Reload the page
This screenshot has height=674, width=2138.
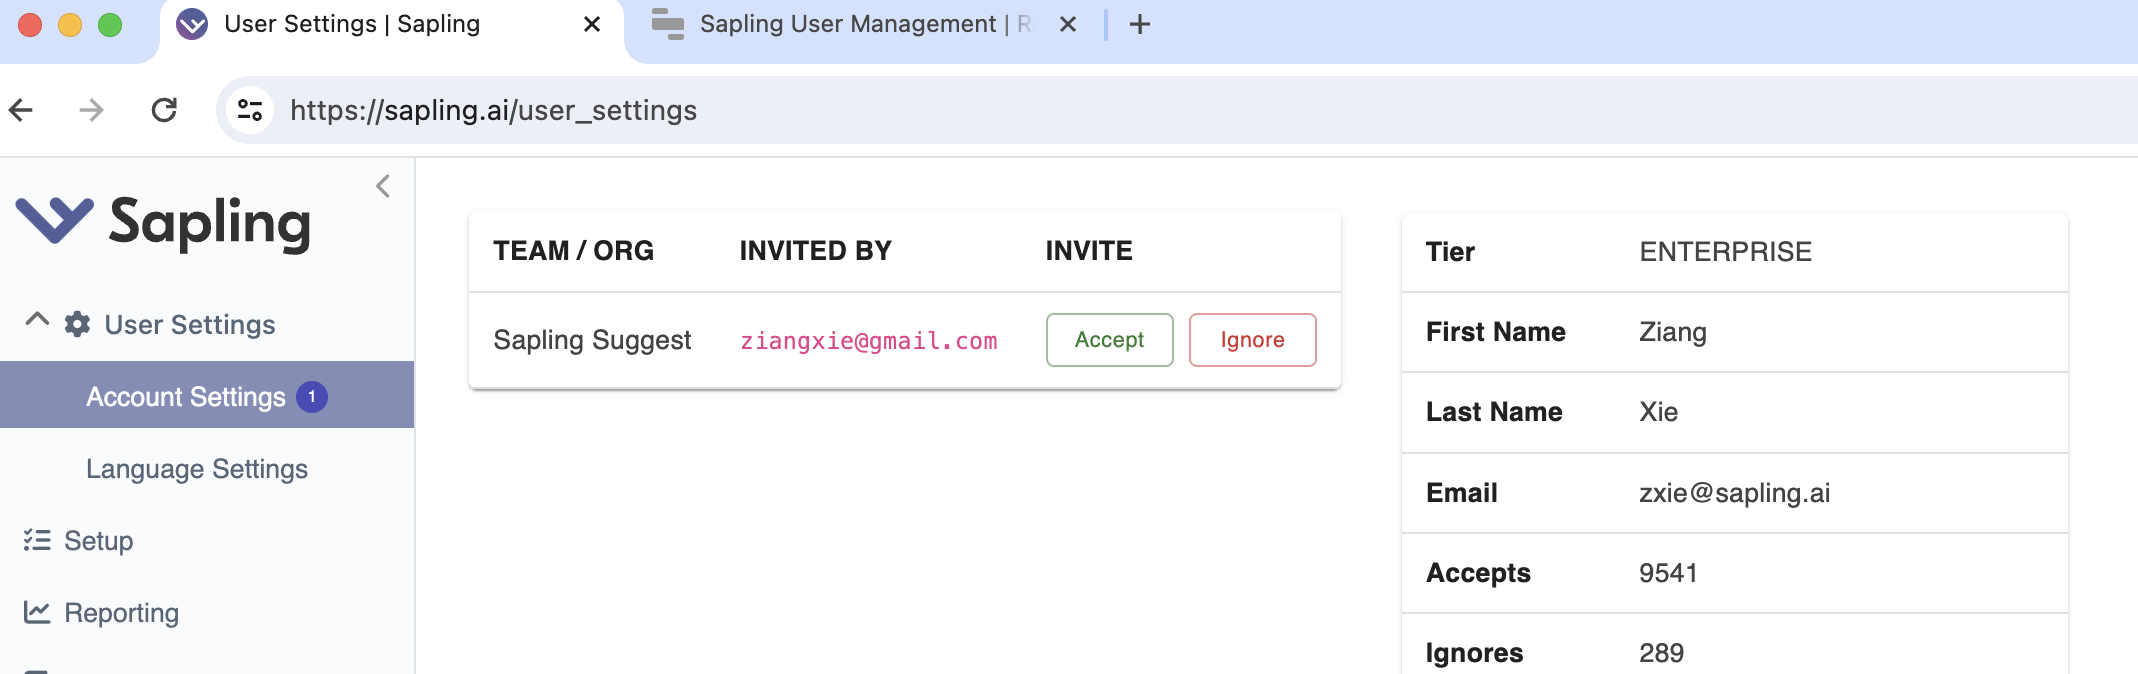(164, 110)
